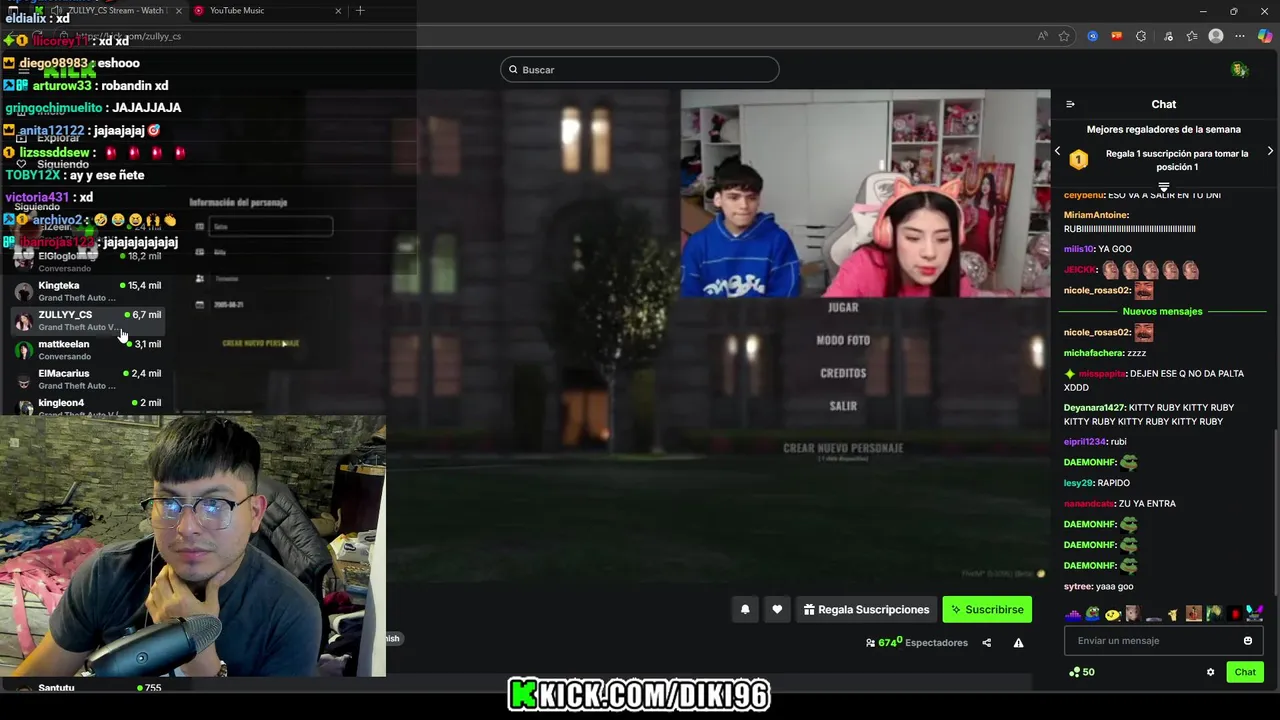Image resolution: width=1280 pixels, height=720 pixels.
Task: Click the 674 Espectadores viewer count
Action: [x=917, y=643]
